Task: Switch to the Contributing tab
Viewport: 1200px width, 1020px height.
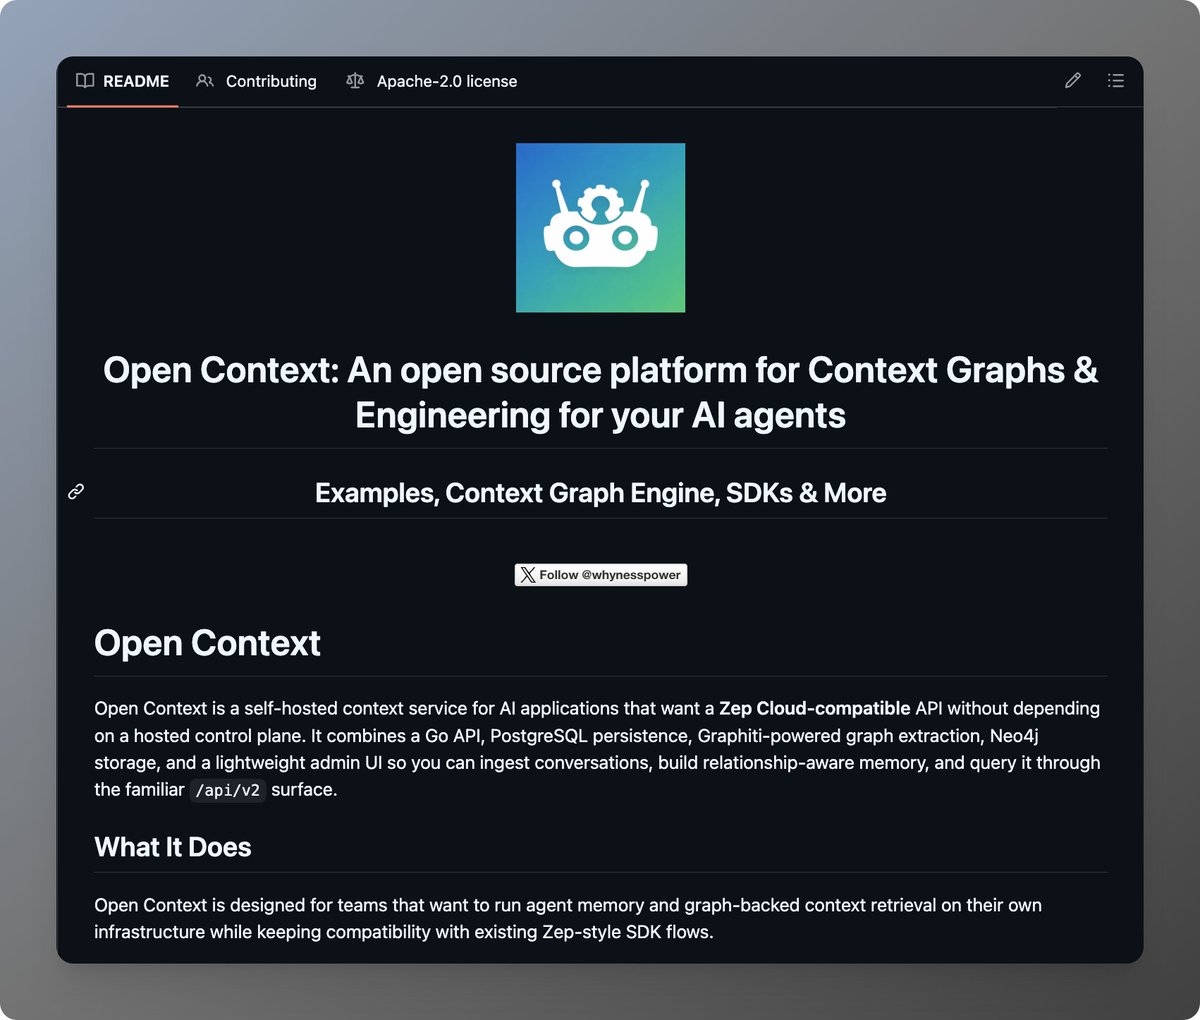Action: 257,81
